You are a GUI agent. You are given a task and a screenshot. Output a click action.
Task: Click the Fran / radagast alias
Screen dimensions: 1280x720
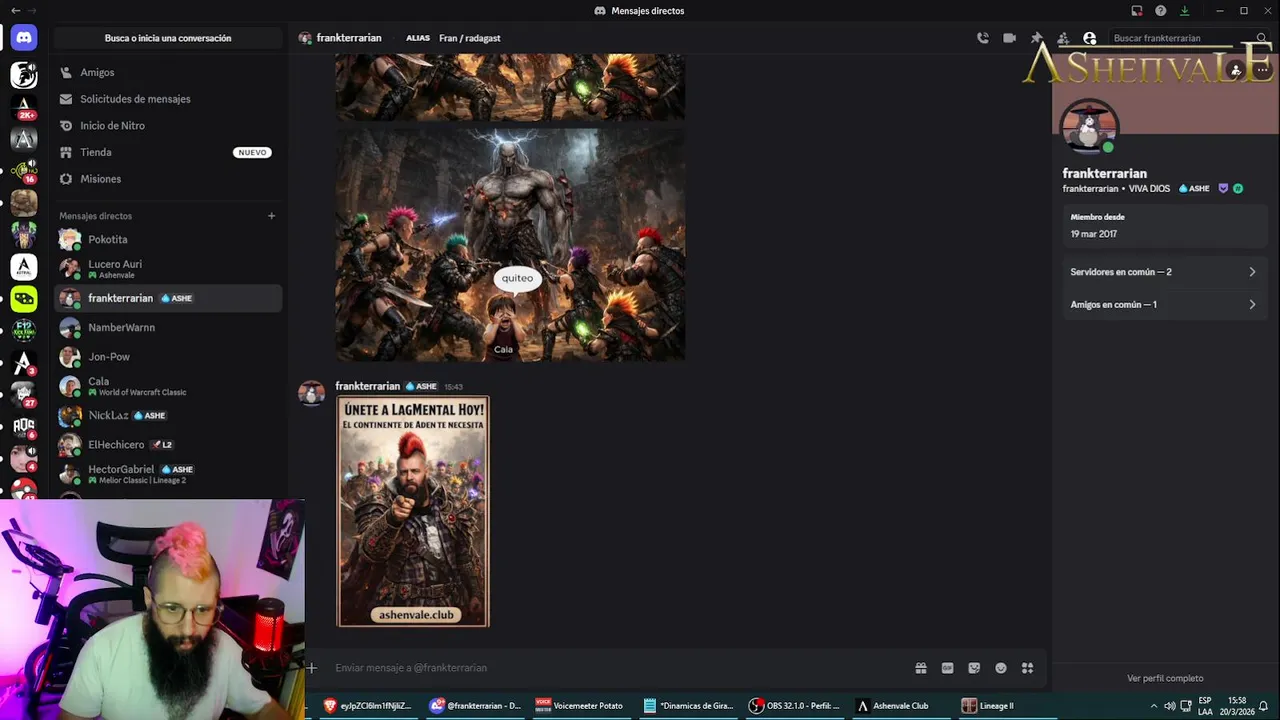[469, 38]
